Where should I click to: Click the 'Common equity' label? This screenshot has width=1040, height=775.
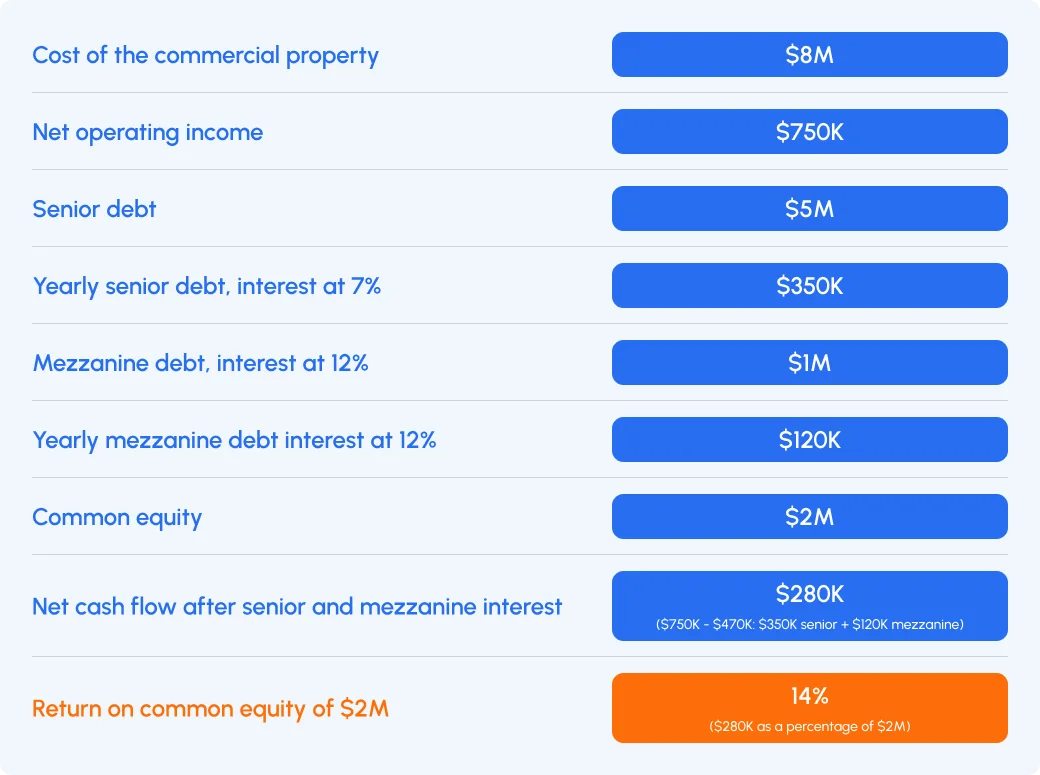117,517
